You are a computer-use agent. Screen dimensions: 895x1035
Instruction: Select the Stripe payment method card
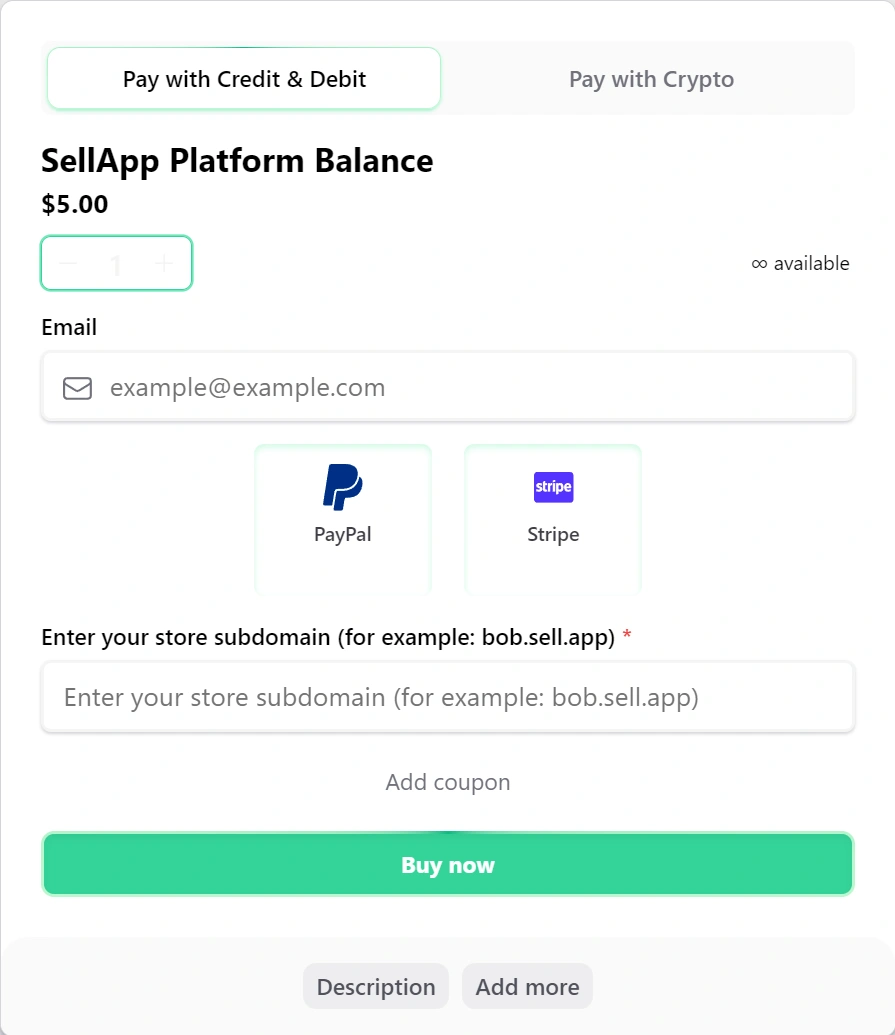point(553,518)
